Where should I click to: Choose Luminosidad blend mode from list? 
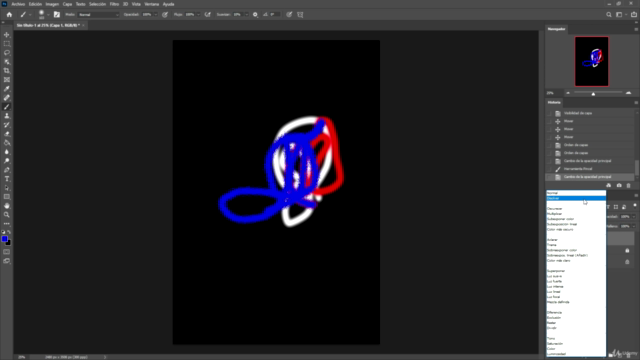[x=576, y=354]
